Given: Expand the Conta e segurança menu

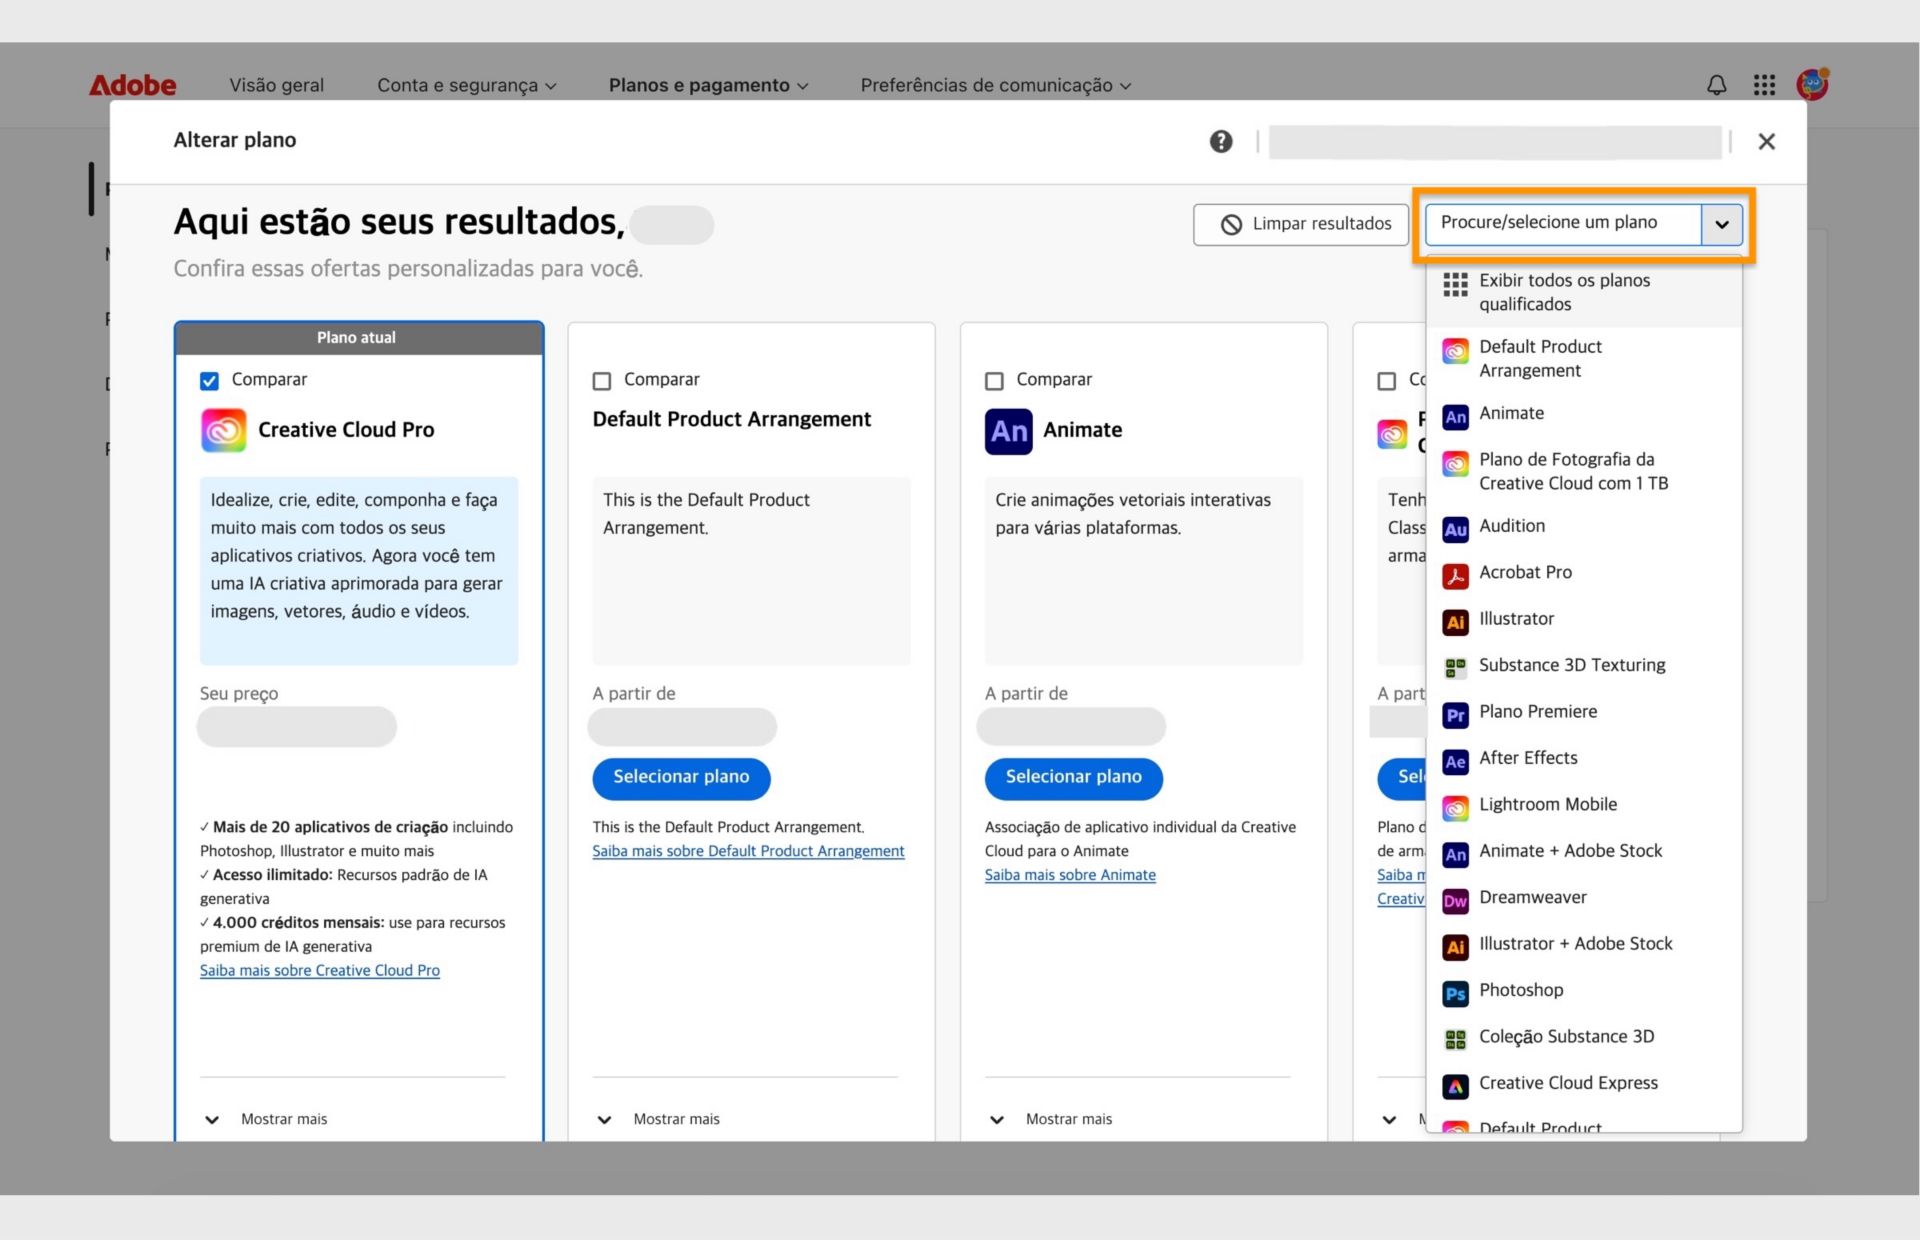Looking at the screenshot, I should [466, 85].
